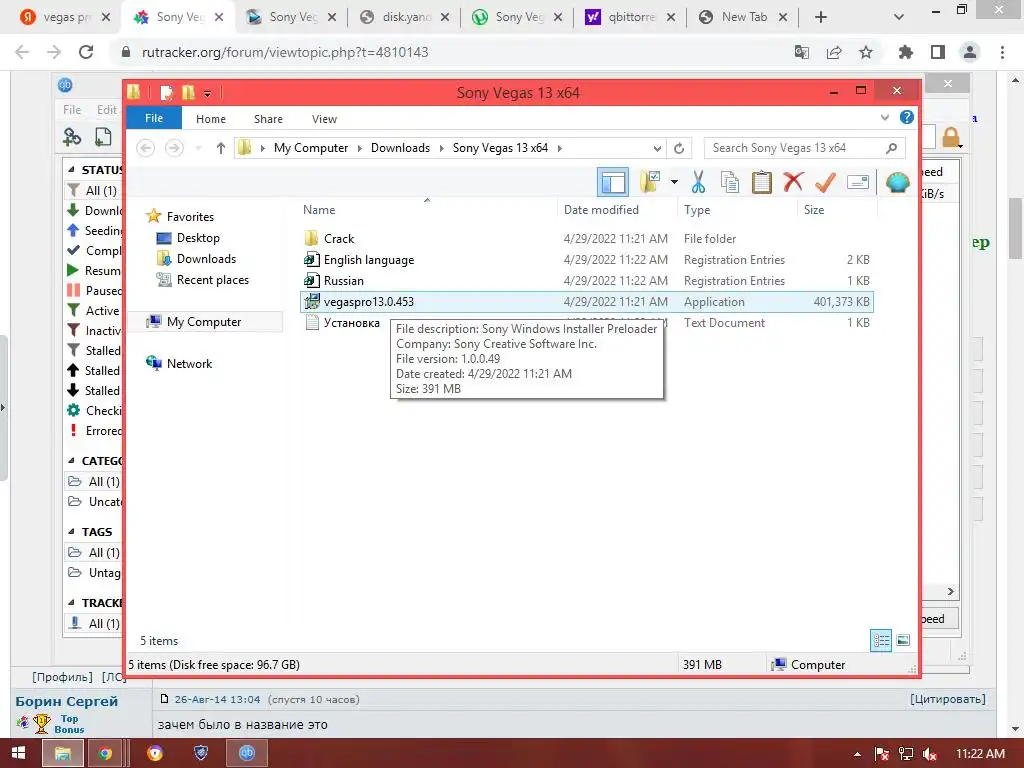Open the File tab in Explorer
The height and width of the screenshot is (768, 1024).
click(x=154, y=118)
